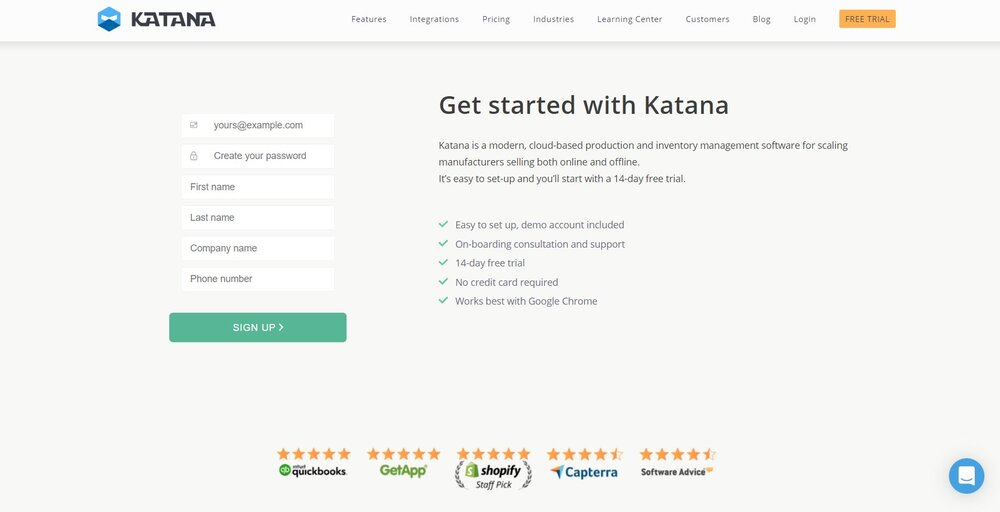
Task: Click the Software Advice rating badge
Action: [x=677, y=463]
